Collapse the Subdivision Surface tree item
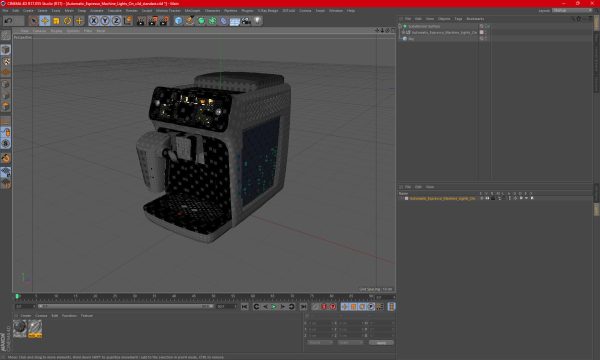This screenshot has width=600, height=360. tap(400, 26)
